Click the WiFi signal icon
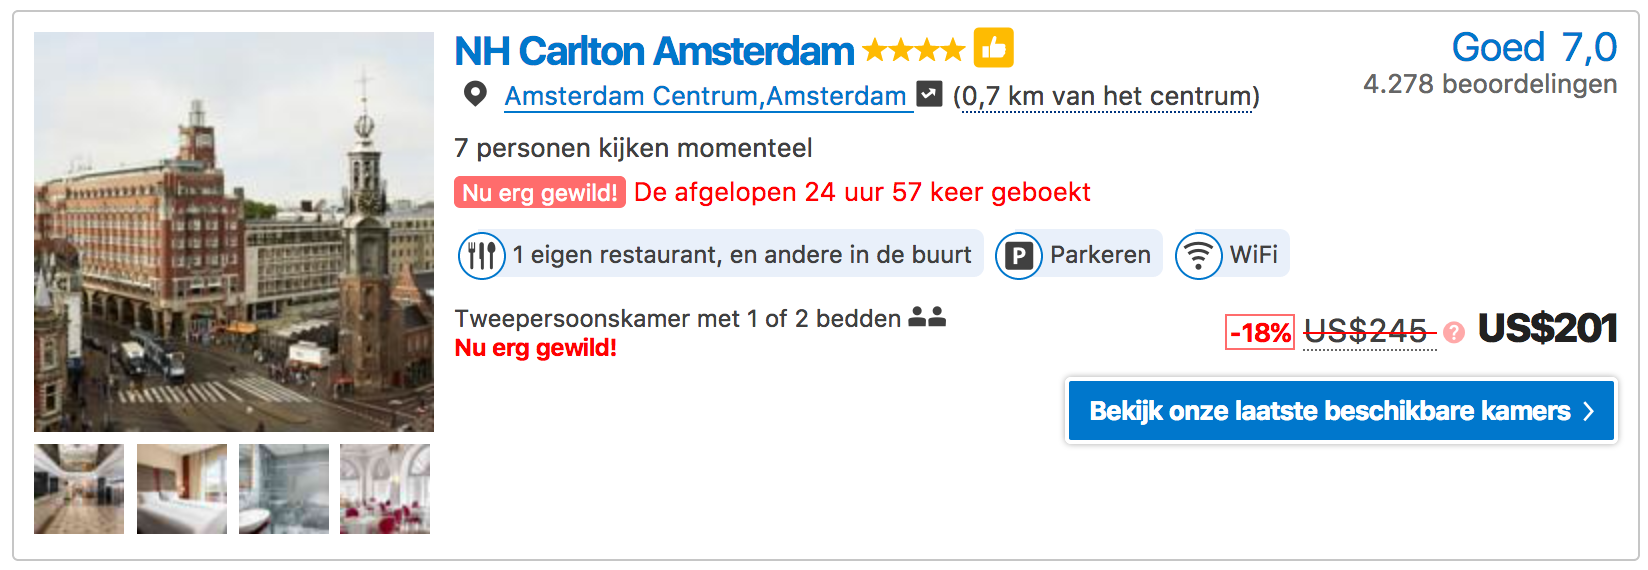Screen dimensions: 1648x570 [x=1198, y=255]
